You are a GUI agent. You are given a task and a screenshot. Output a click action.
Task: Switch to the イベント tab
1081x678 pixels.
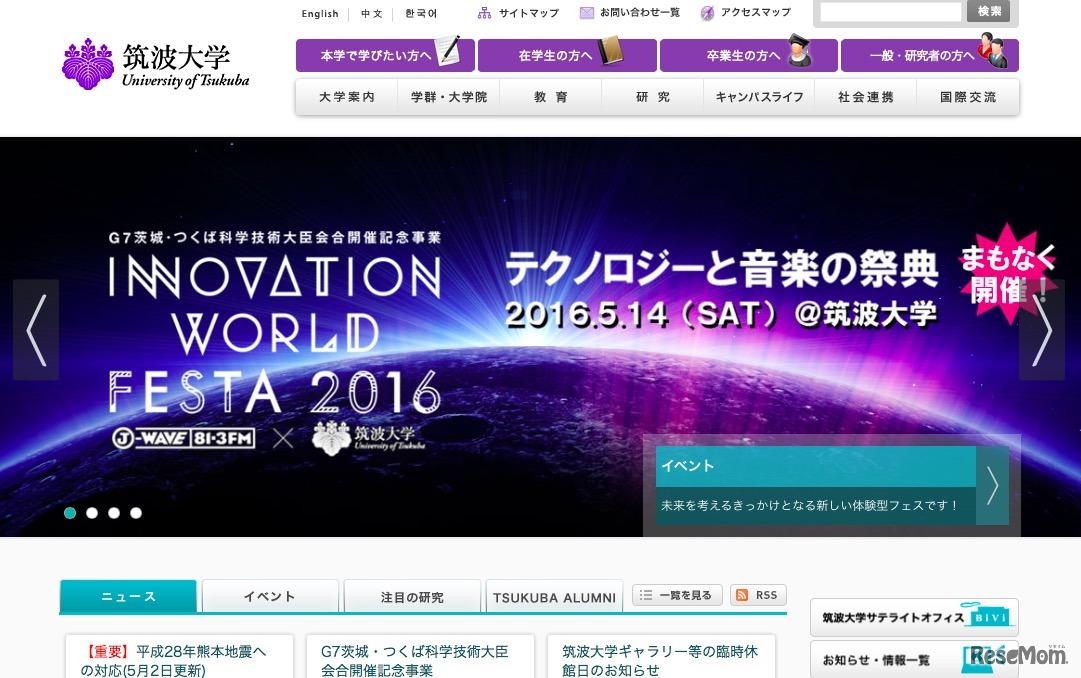270,596
